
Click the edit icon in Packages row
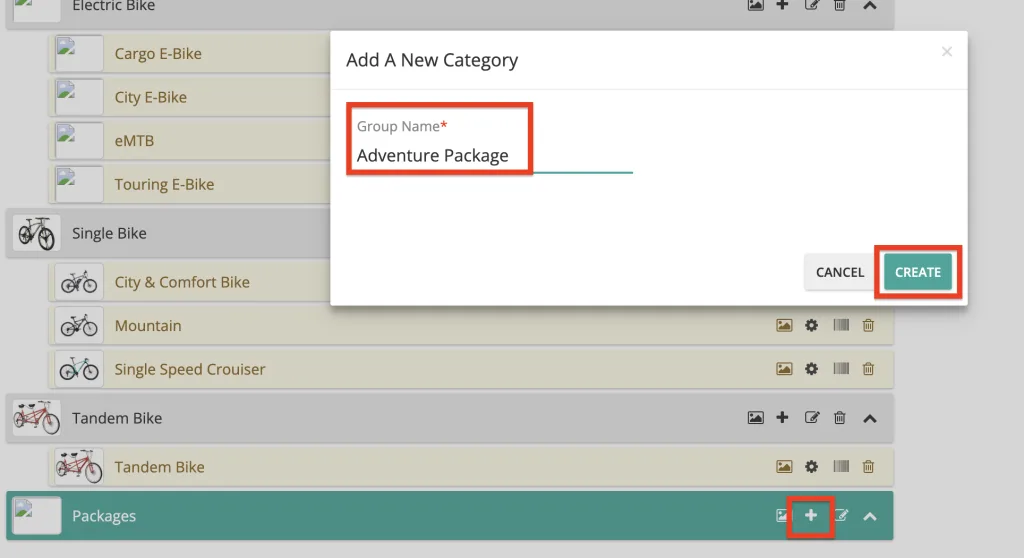(x=841, y=516)
